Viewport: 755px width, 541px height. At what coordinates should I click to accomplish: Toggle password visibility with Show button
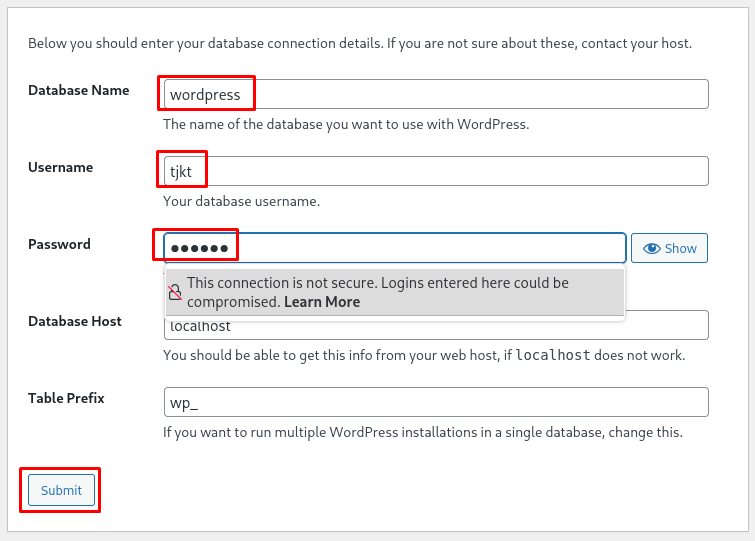669,248
